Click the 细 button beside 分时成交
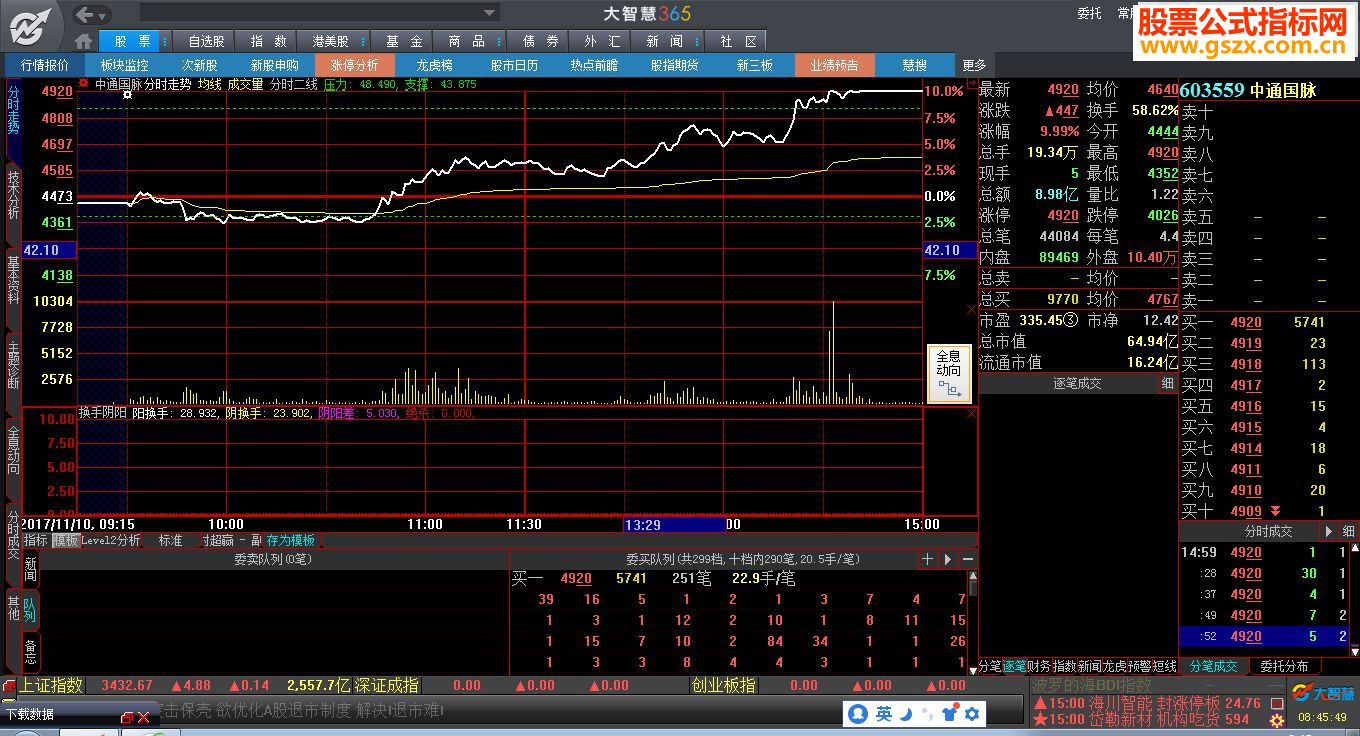Viewport: 1360px width, 736px height. point(1348,531)
